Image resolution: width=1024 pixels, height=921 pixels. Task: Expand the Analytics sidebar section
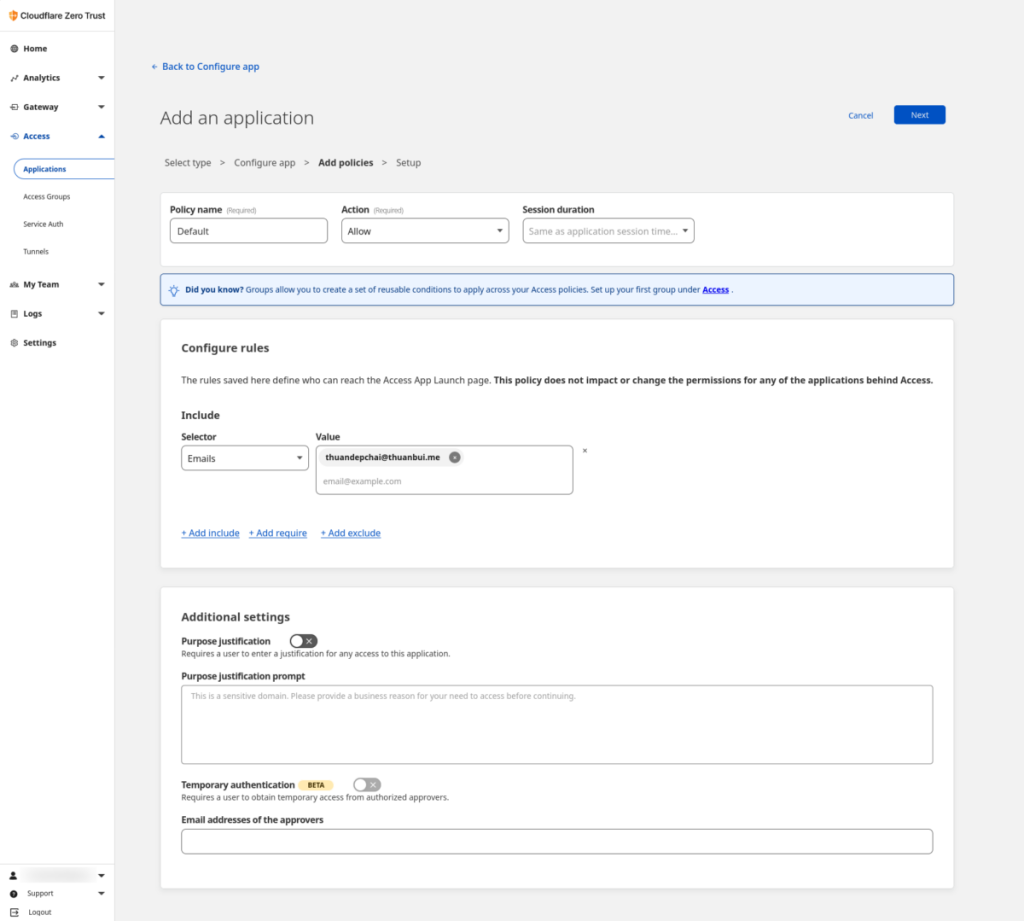pos(101,78)
